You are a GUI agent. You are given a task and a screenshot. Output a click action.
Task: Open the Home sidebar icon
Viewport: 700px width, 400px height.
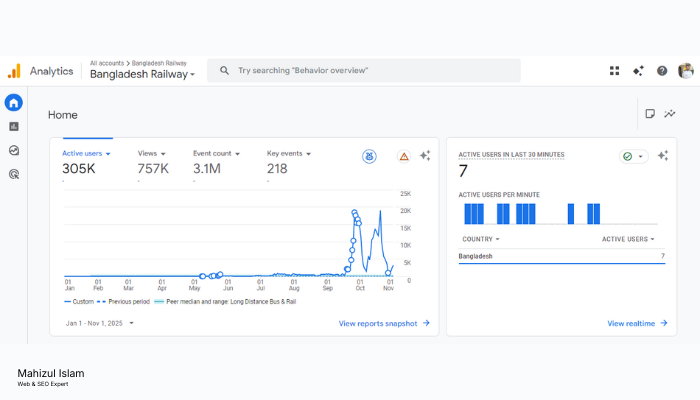pyautogui.click(x=13, y=103)
